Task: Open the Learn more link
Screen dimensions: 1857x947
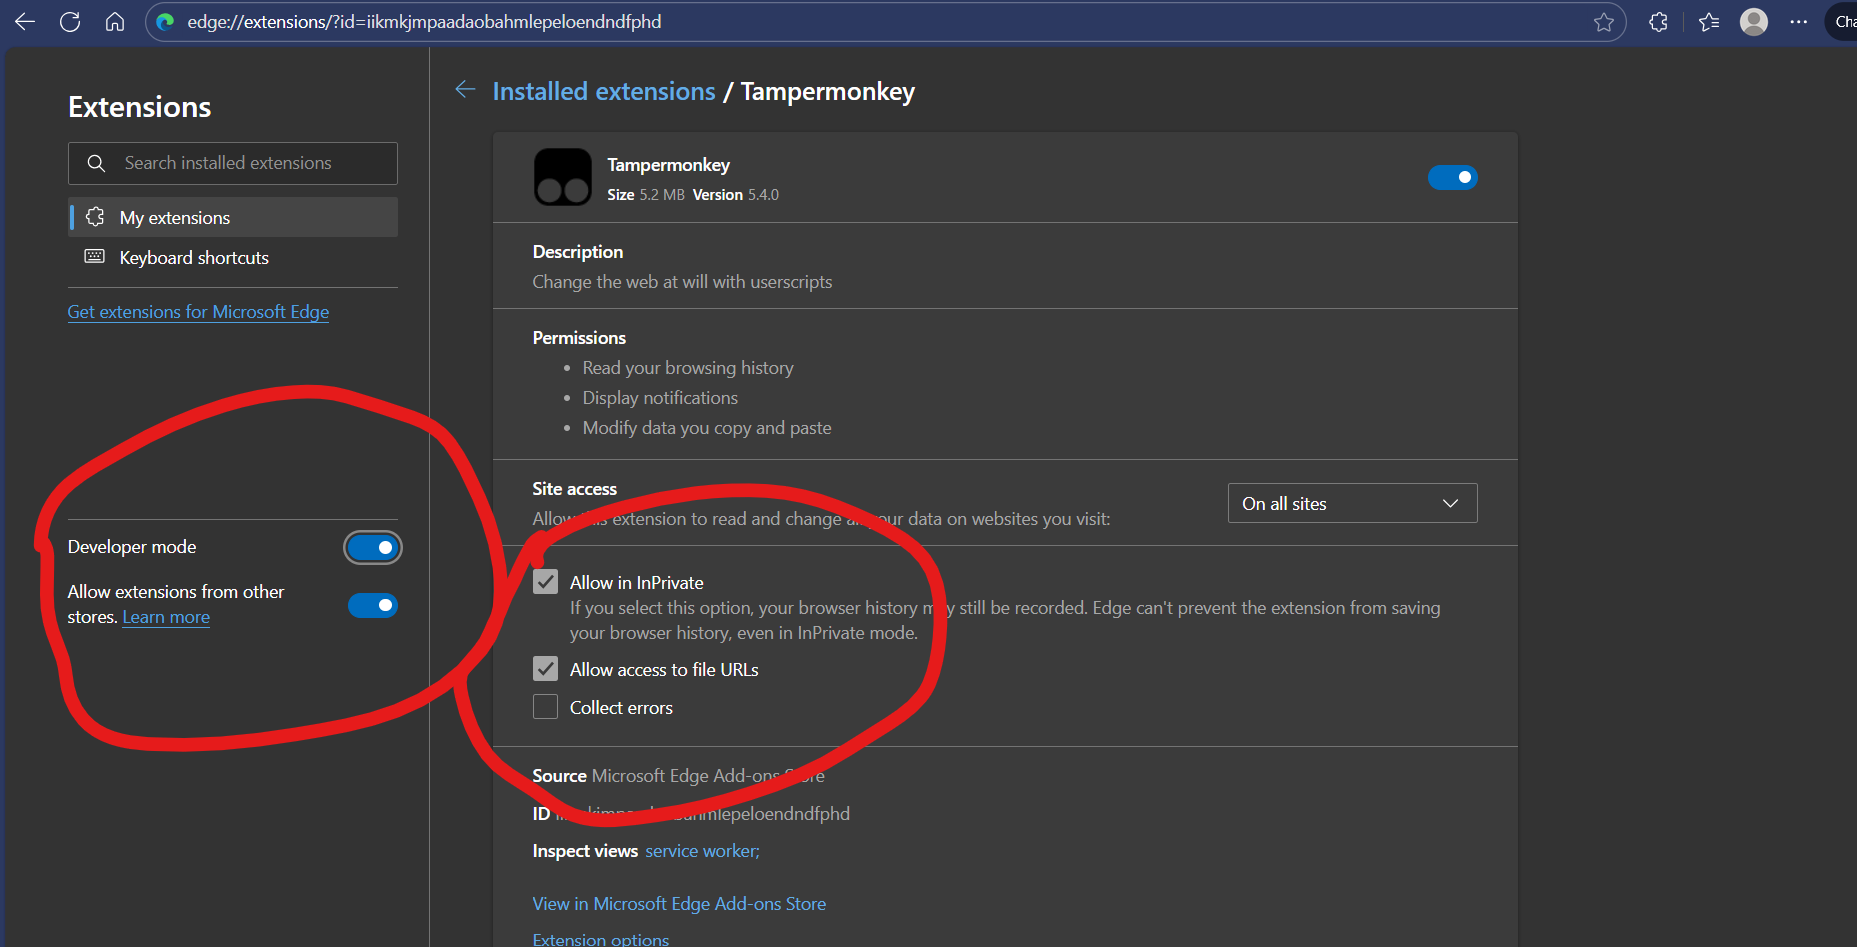Action: tap(165, 617)
